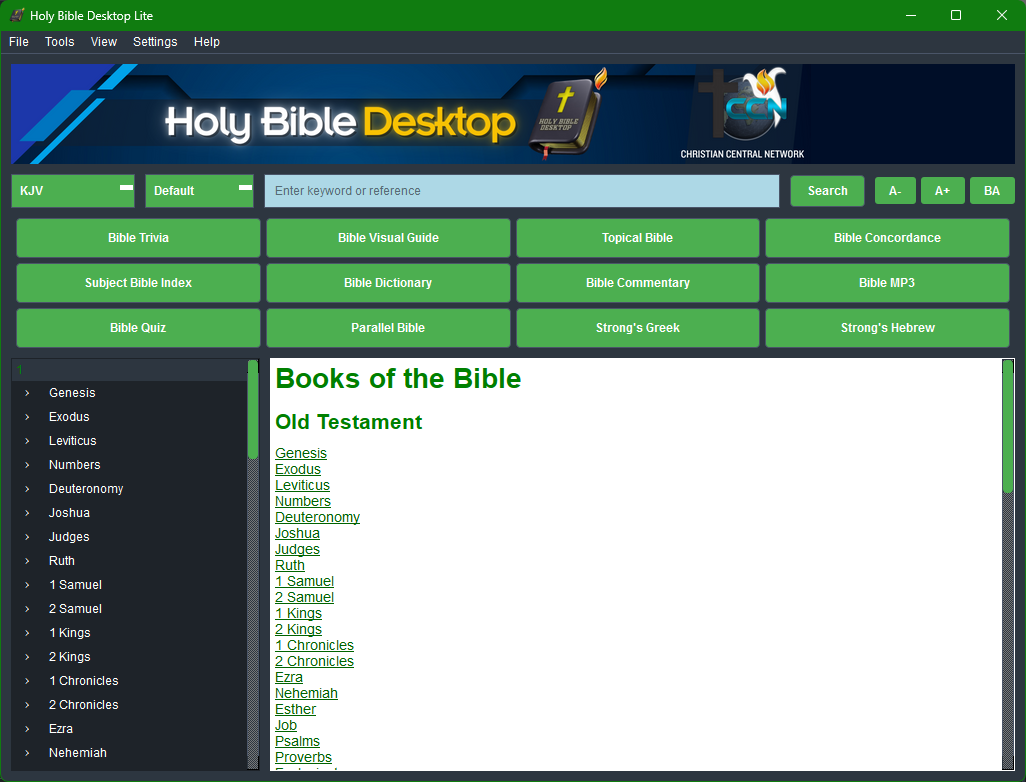The image size is (1026, 782).
Task: Click the Genesis link under Old Testament
Action: tap(300, 453)
